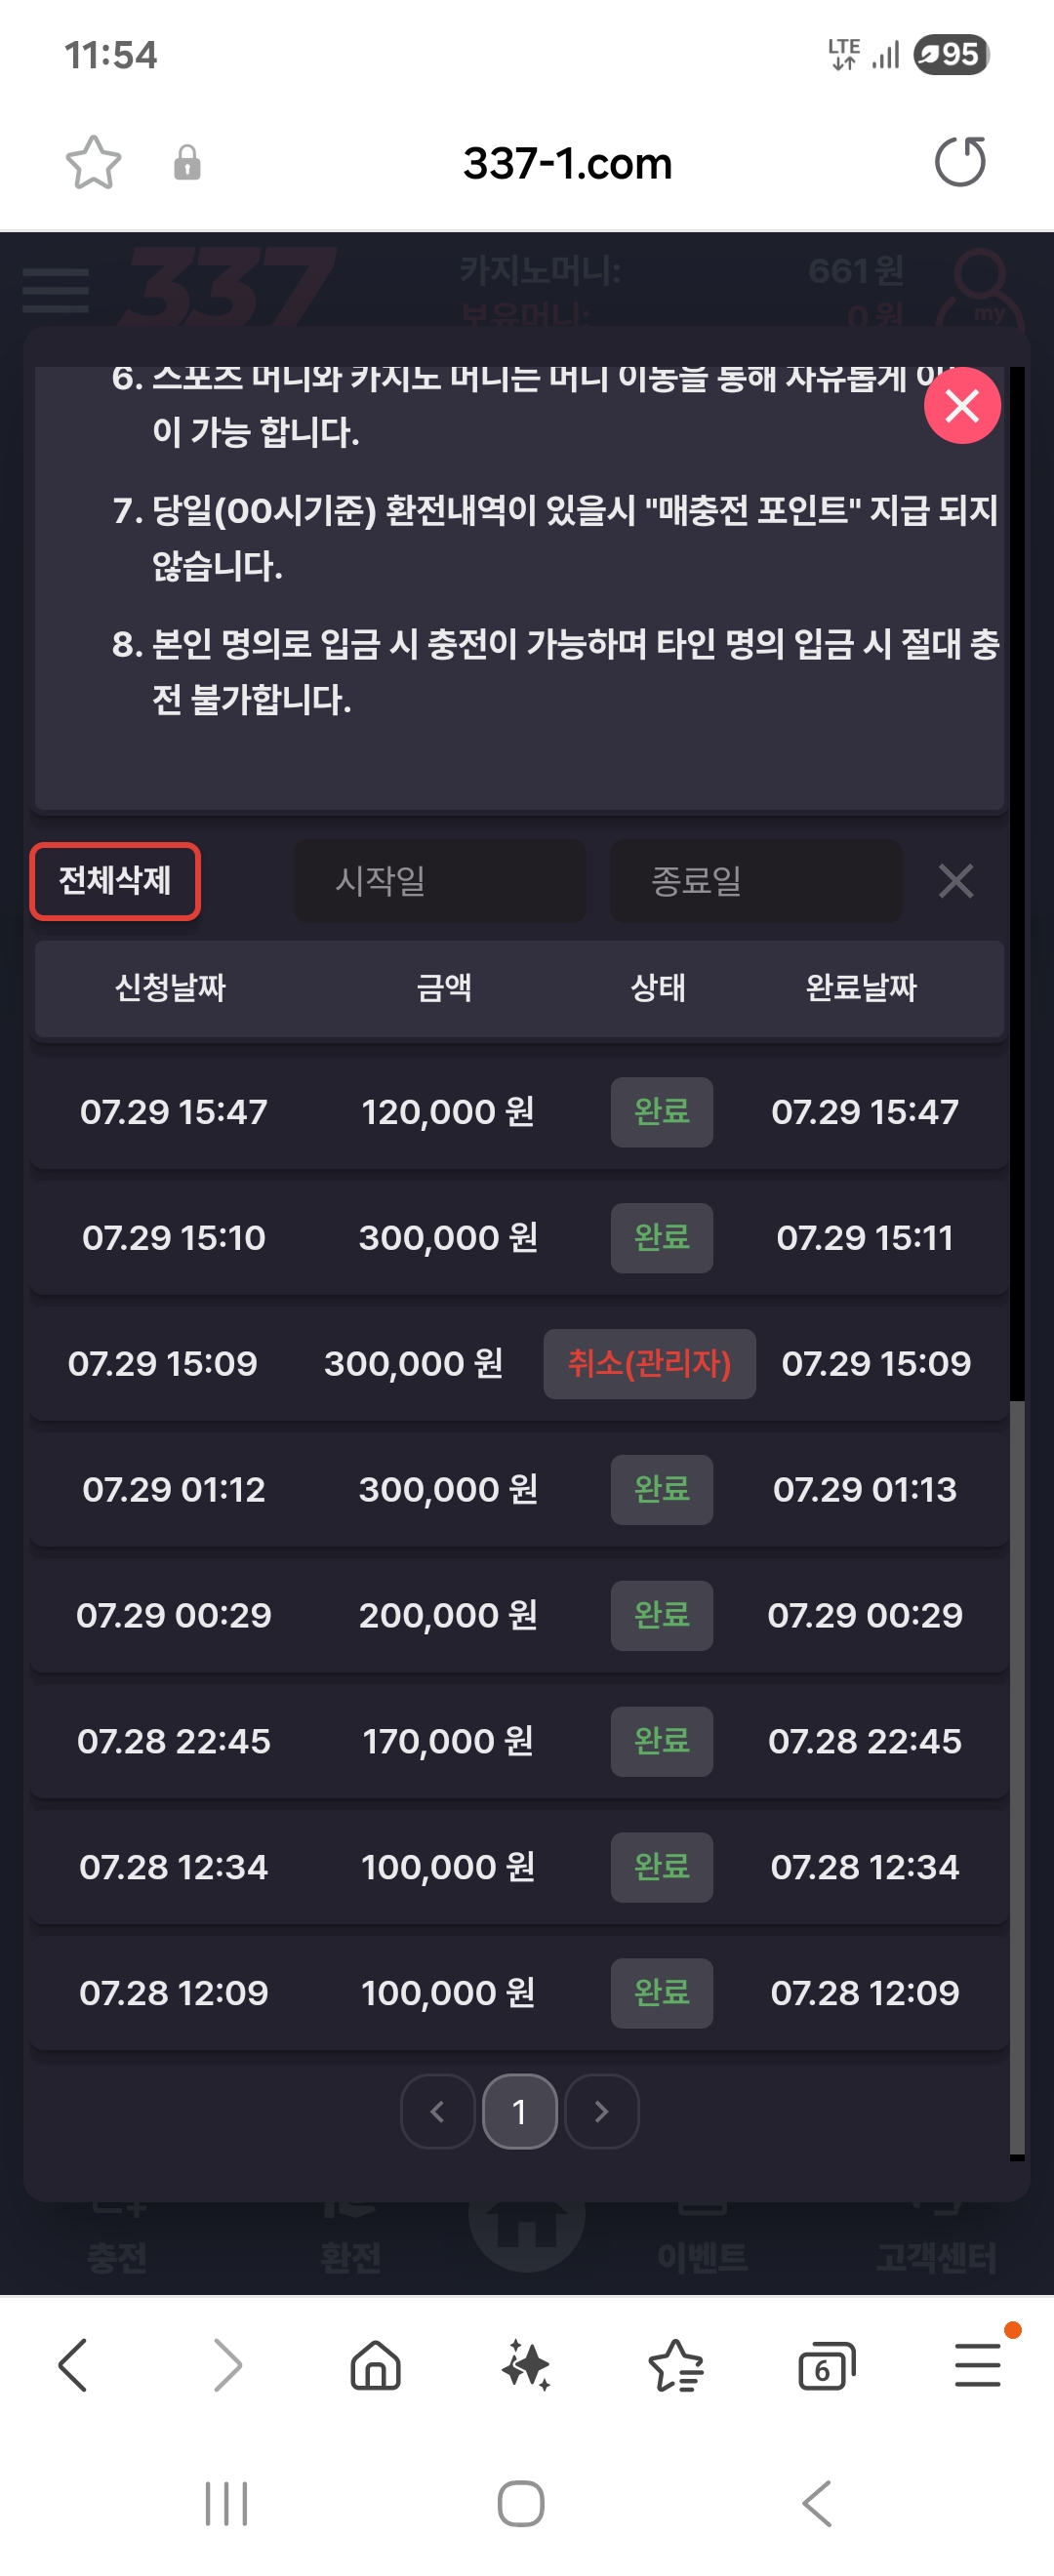
Task: Click the 전체삭제 button
Action: coord(115,881)
